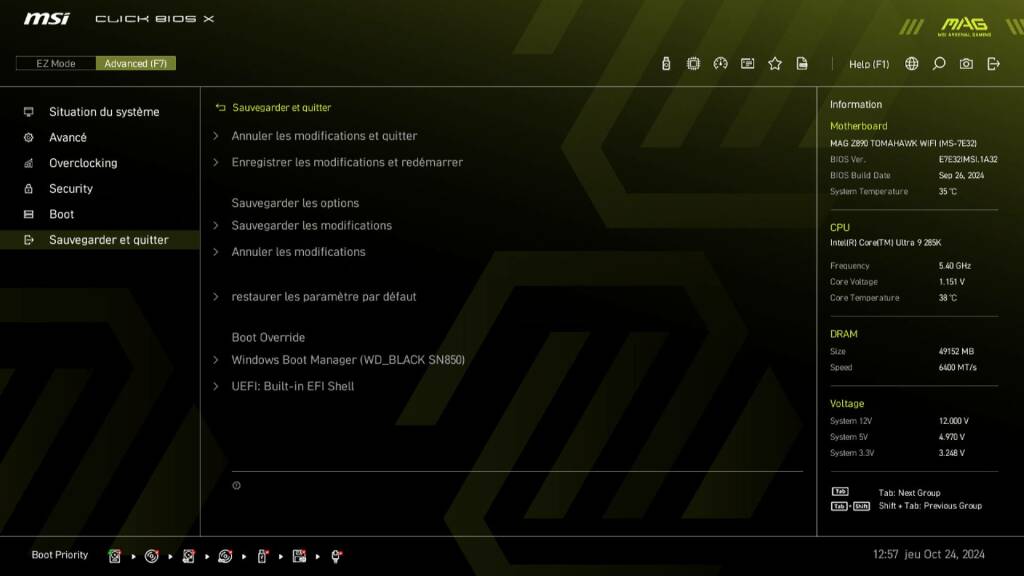
Task: Click the exit arrow icon top right
Action: point(991,63)
